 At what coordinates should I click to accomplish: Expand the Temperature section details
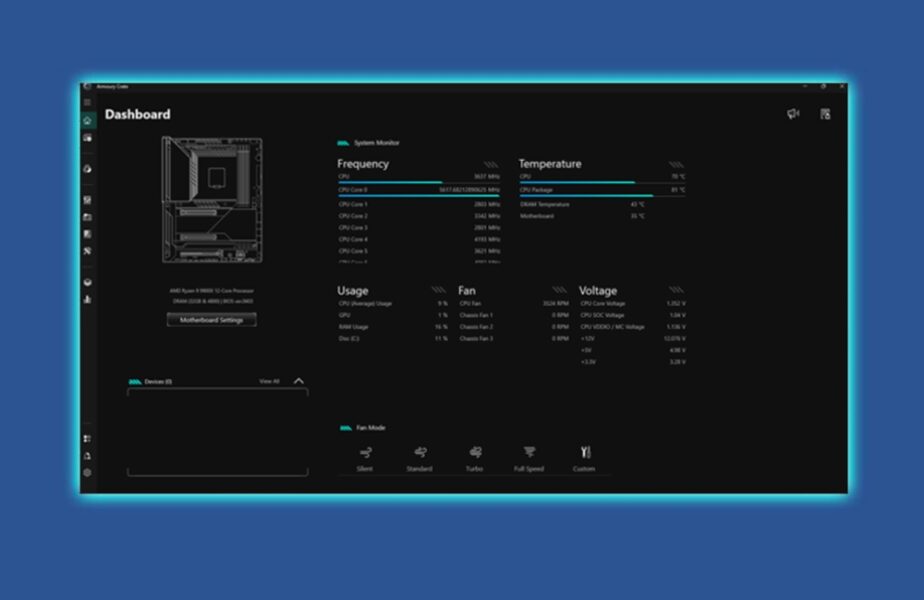tap(676, 164)
